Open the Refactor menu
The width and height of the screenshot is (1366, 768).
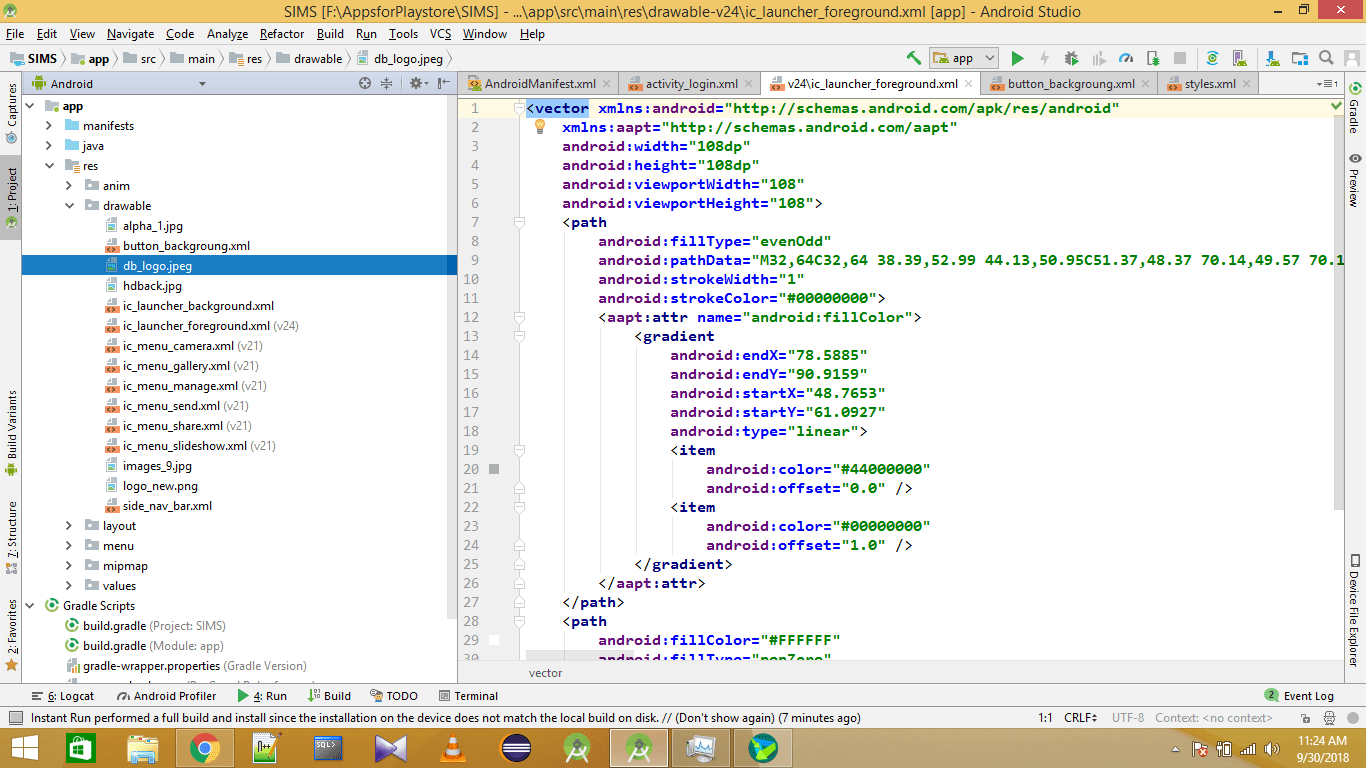(x=281, y=33)
